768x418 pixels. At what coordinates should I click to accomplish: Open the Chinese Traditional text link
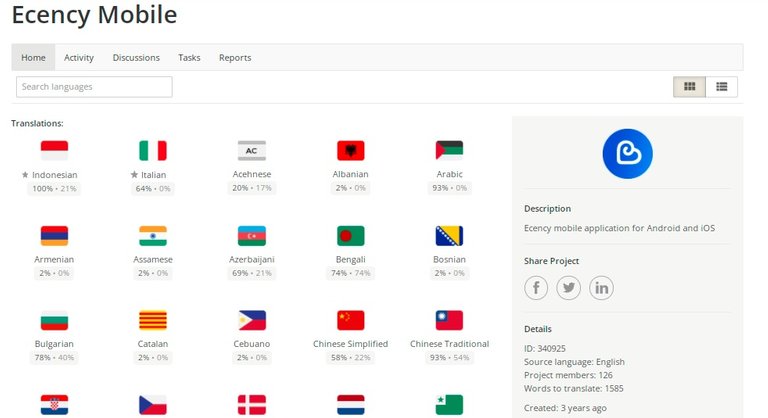(x=449, y=344)
